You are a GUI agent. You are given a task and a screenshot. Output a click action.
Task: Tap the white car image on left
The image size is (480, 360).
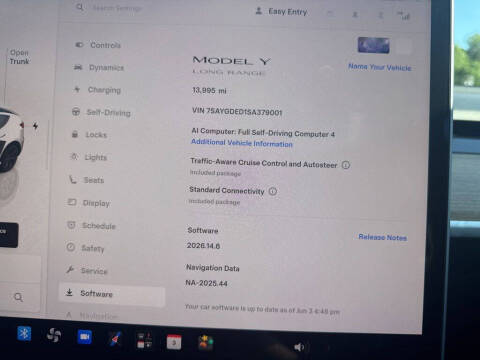tap(11, 140)
